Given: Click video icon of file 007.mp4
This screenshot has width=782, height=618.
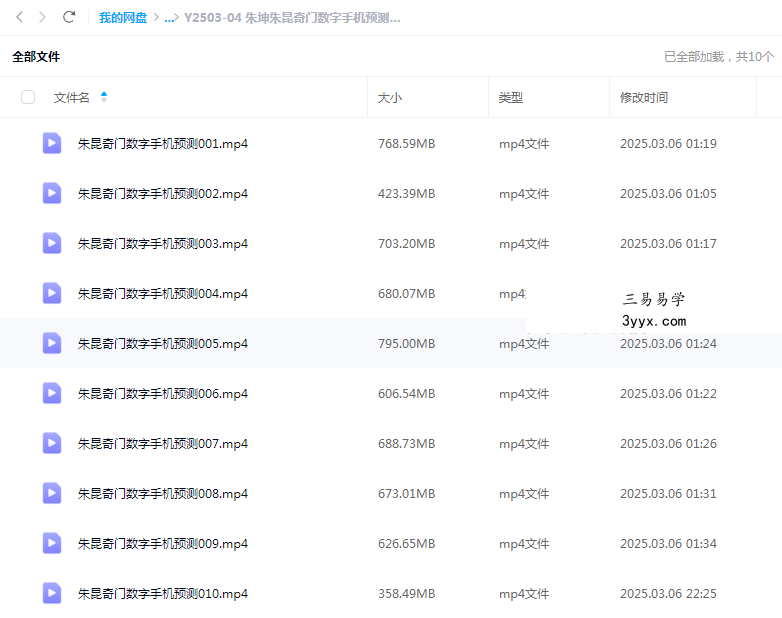Looking at the screenshot, I should point(52,443).
